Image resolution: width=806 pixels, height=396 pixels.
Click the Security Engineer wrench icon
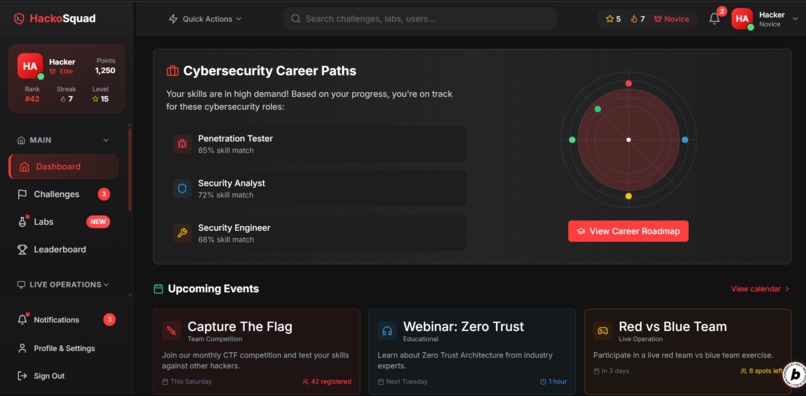[x=182, y=233]
